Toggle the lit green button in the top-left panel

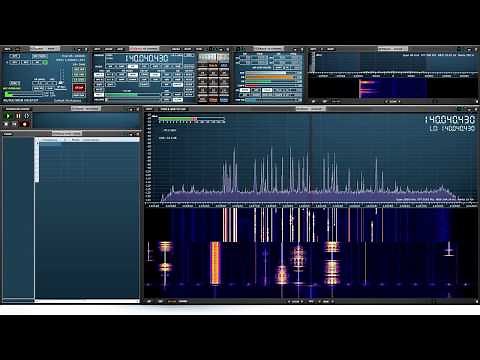tap(45, 62)
